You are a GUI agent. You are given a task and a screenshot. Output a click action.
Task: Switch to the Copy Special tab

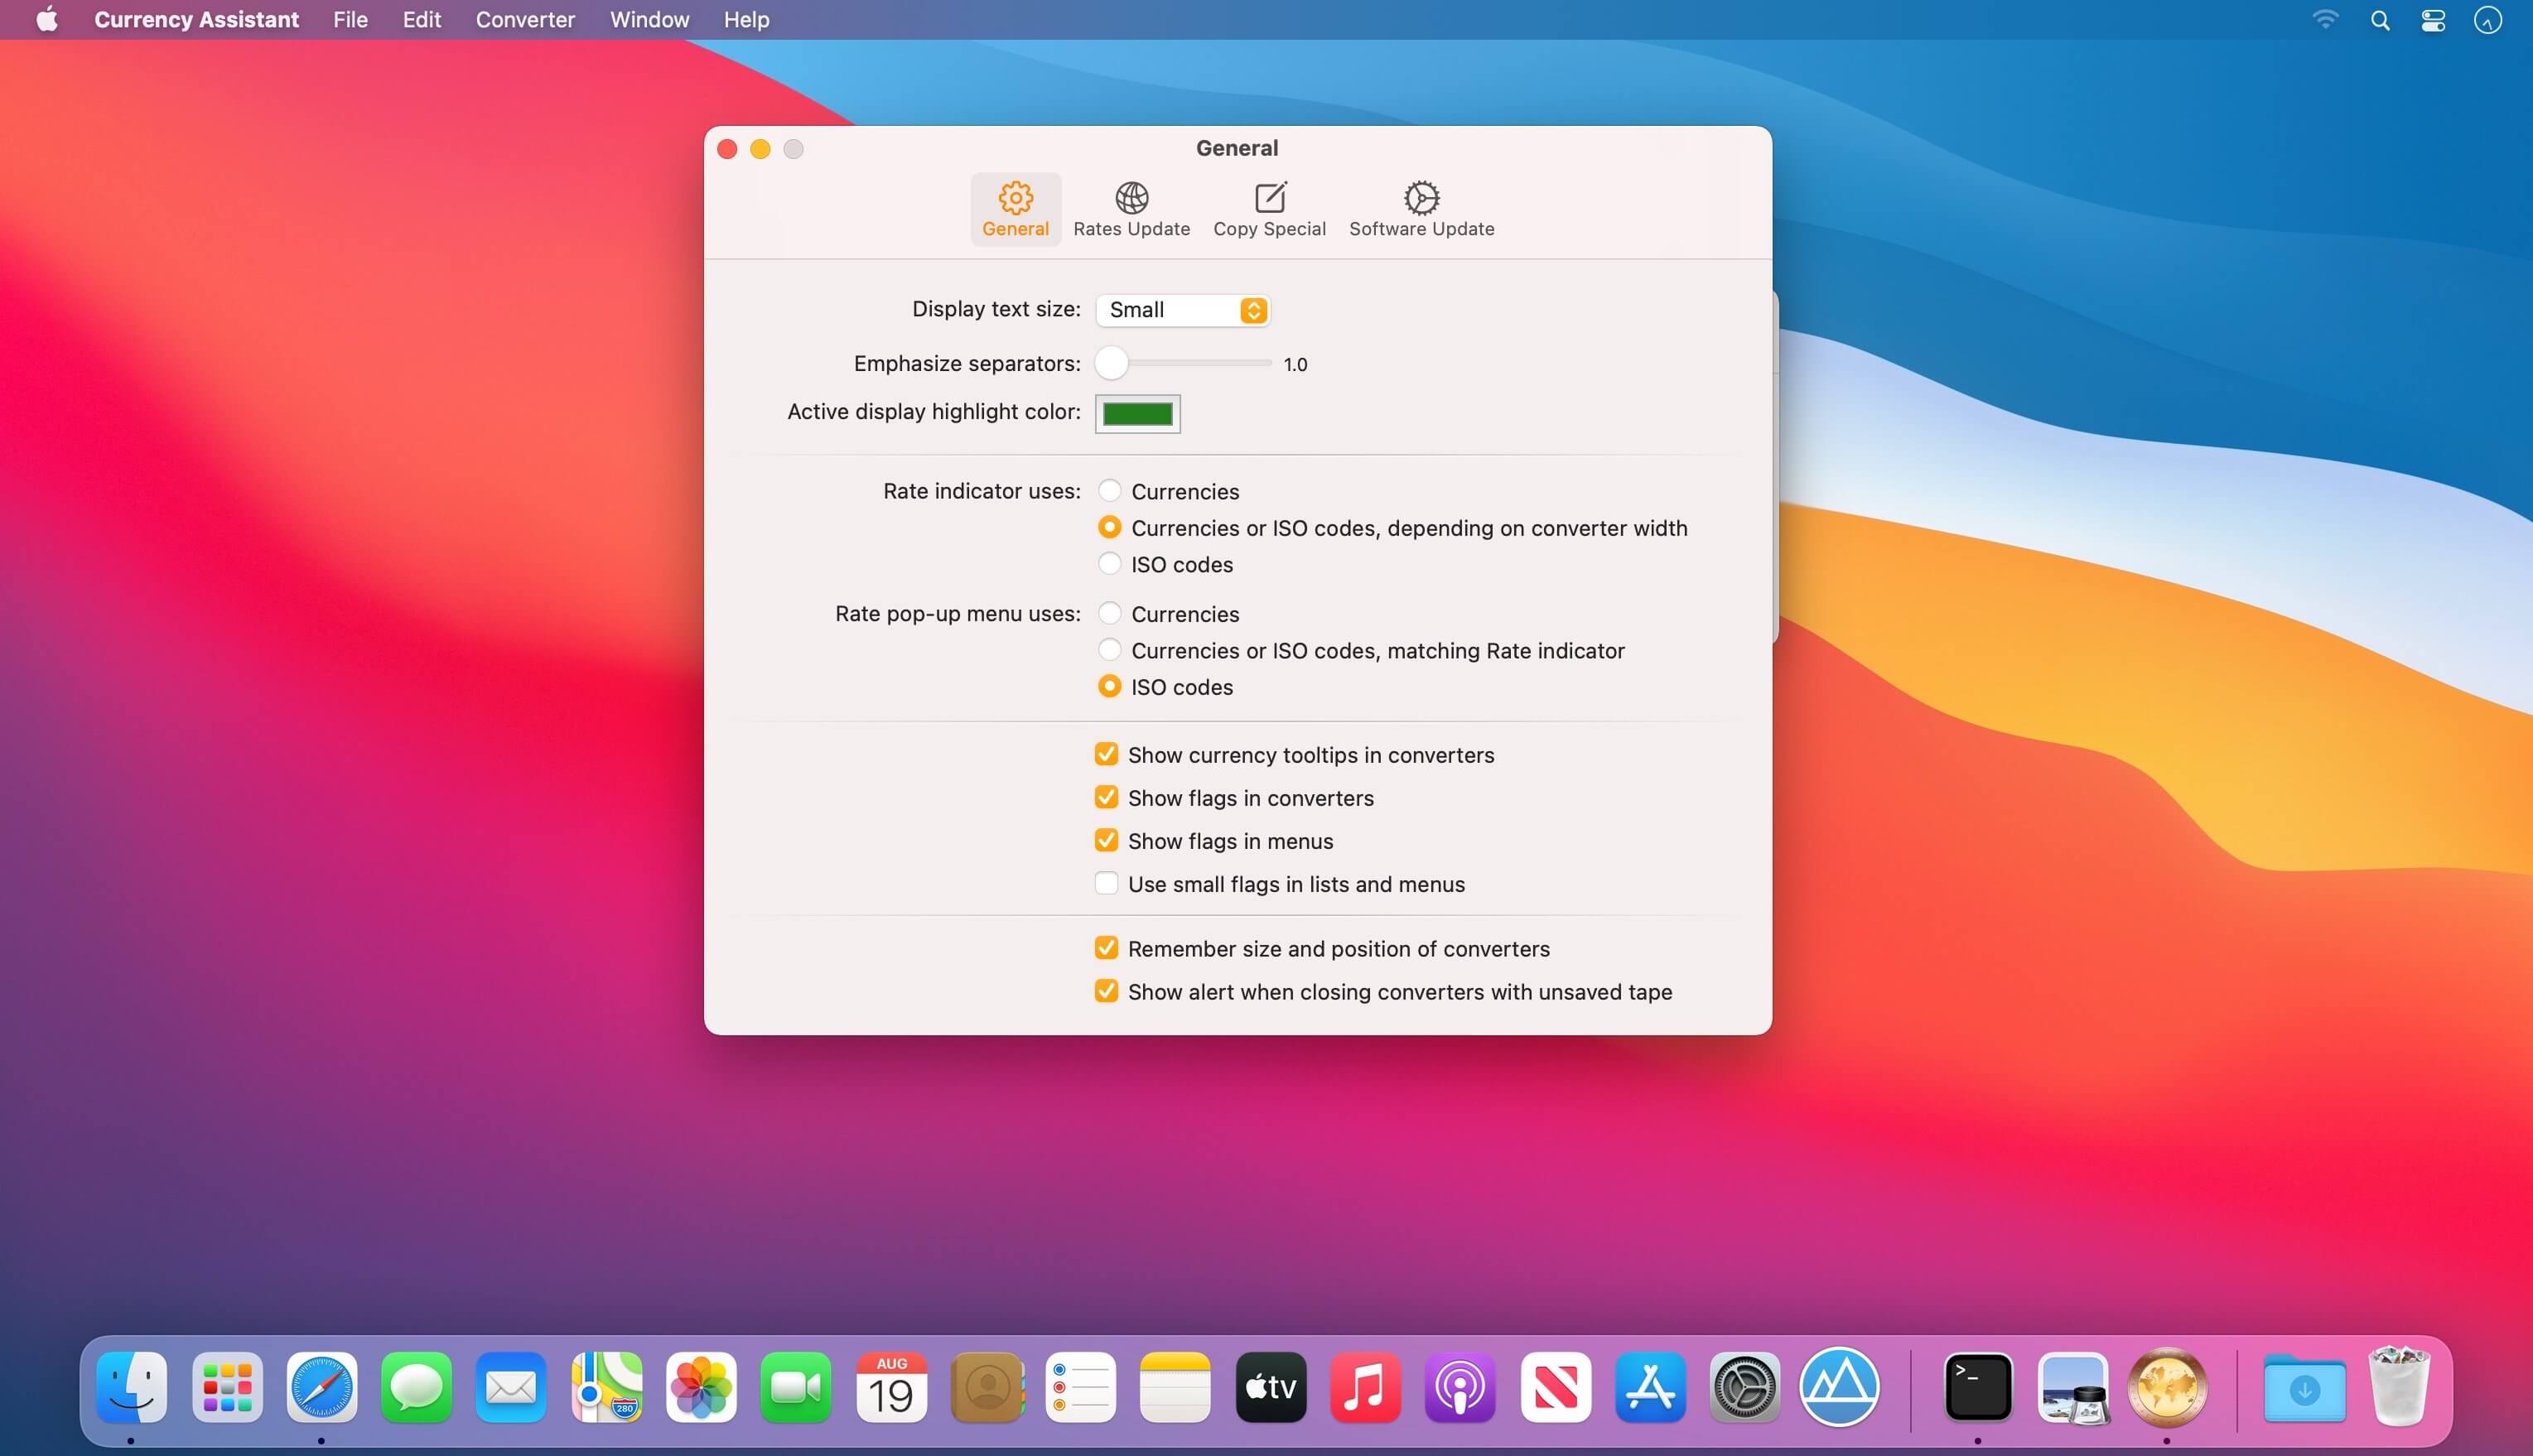(x=1269, y=209)
